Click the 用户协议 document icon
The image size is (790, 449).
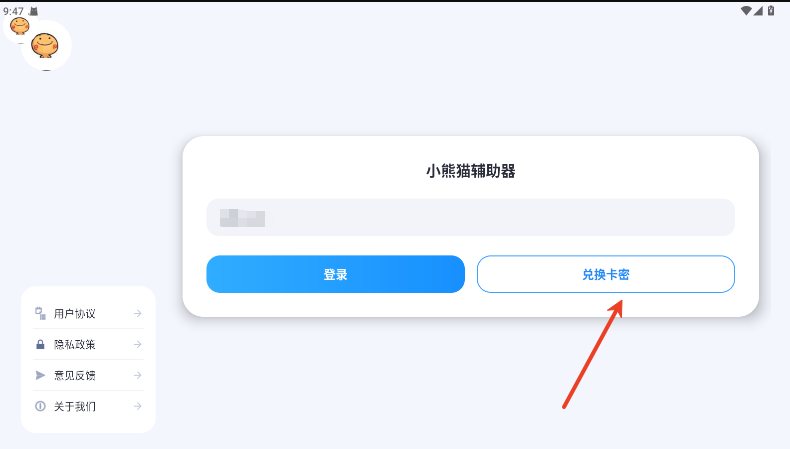[x=40, y=313]
